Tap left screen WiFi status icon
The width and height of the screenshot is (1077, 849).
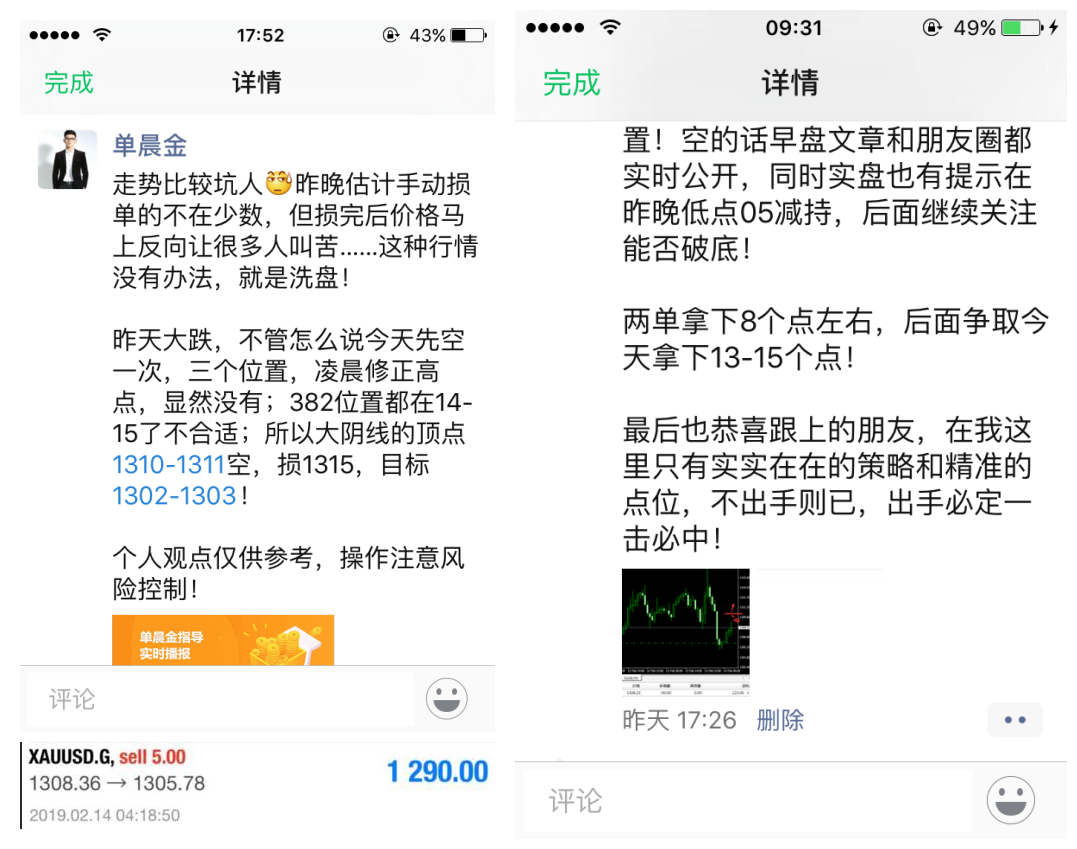[x=102, y=34]
